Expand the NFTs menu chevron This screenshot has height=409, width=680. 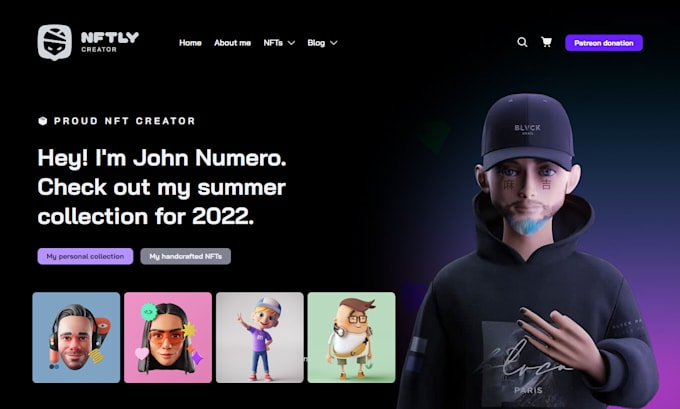(291, 43)
